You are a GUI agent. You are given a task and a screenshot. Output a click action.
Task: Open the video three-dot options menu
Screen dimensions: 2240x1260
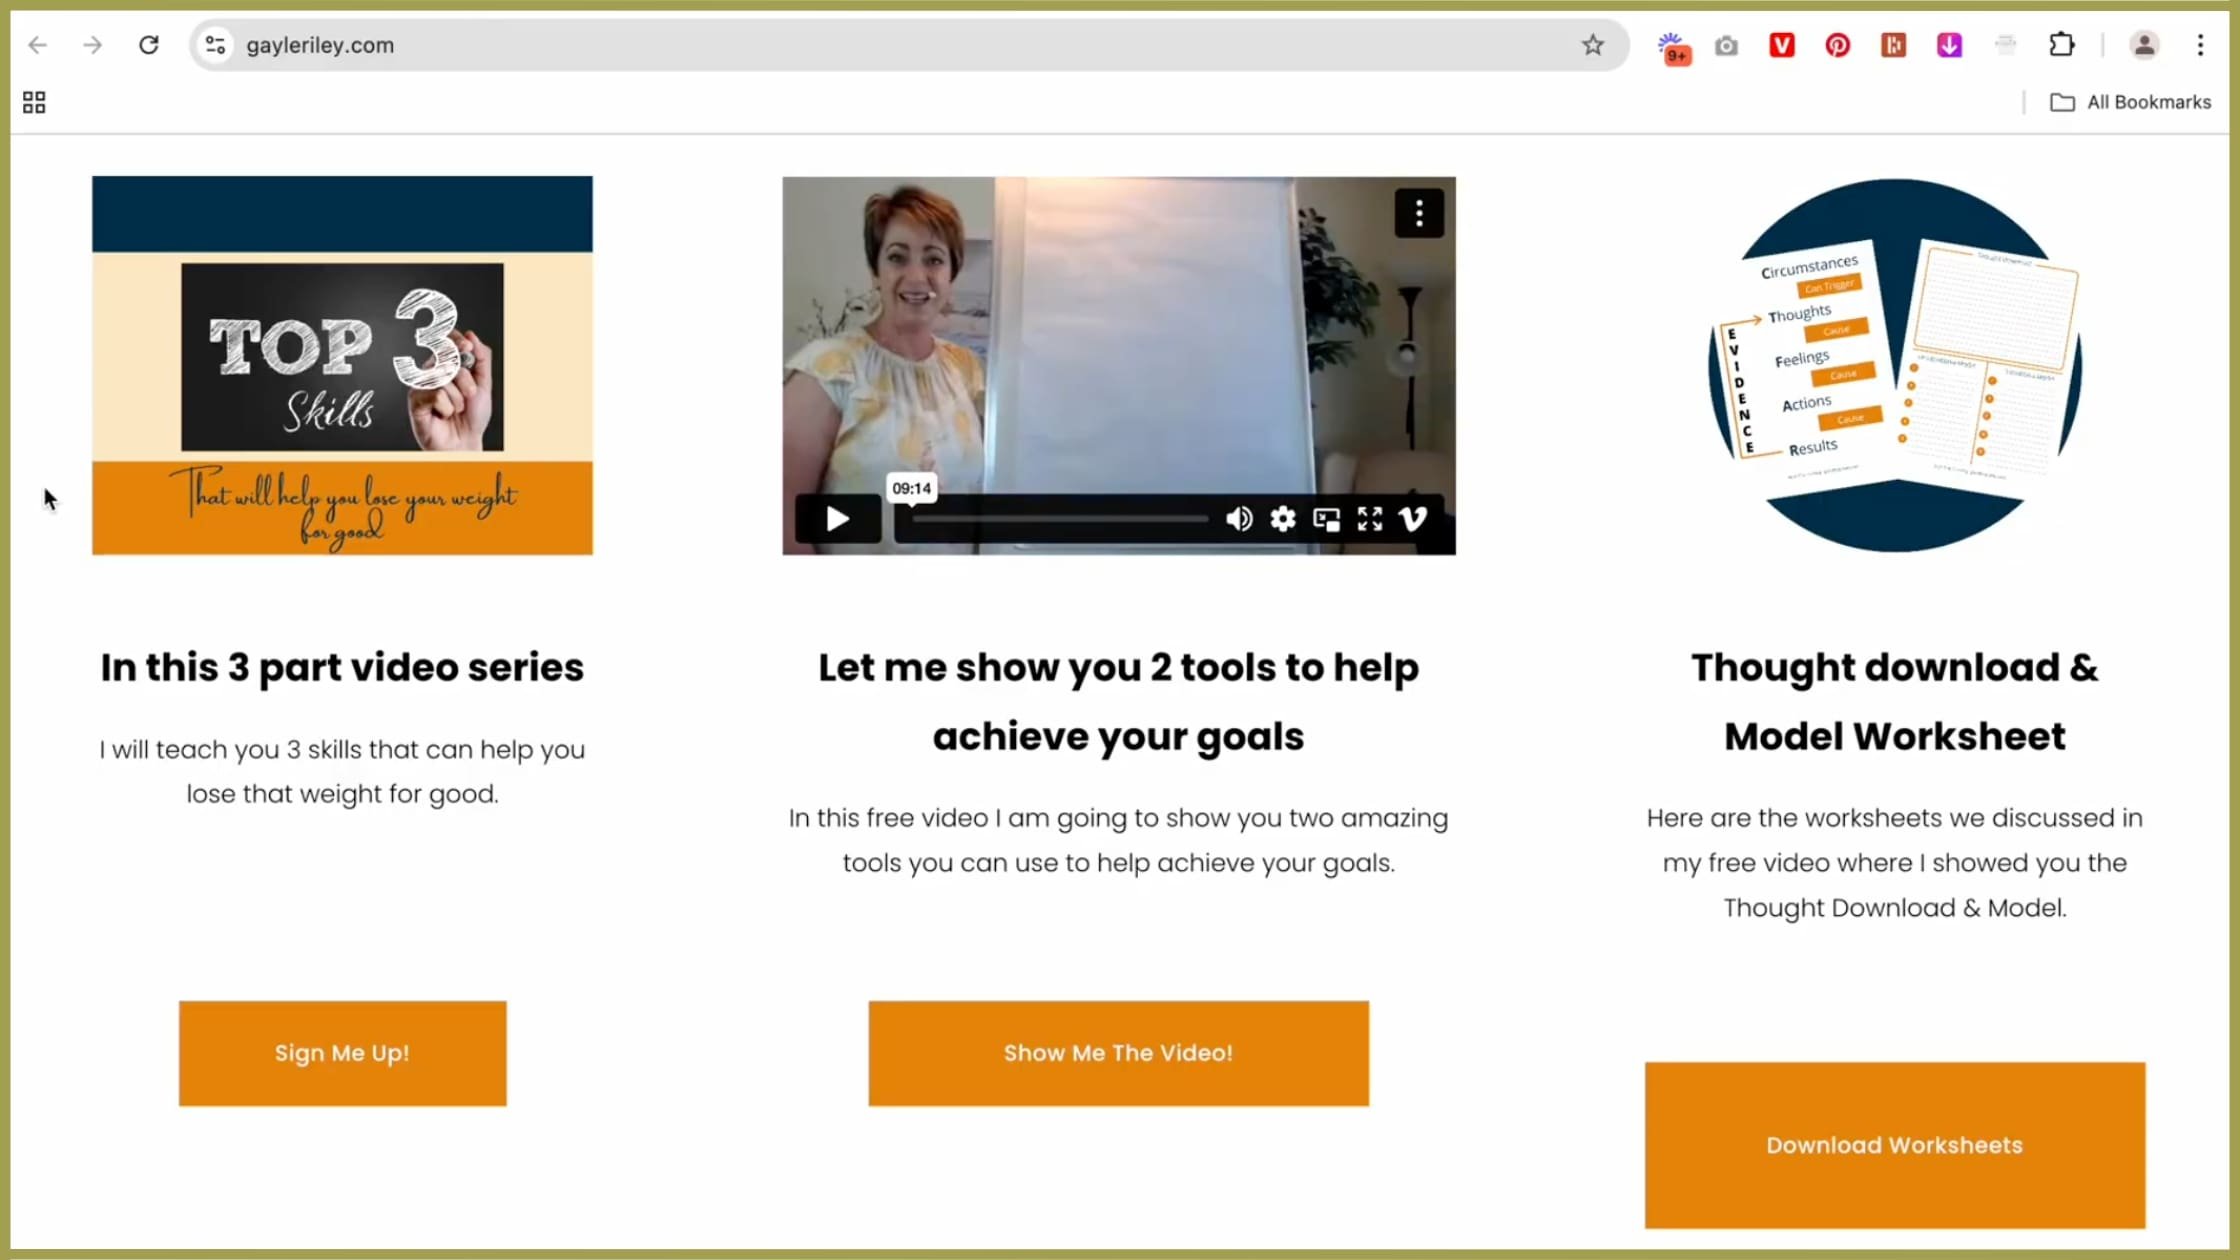[1418, 213]
